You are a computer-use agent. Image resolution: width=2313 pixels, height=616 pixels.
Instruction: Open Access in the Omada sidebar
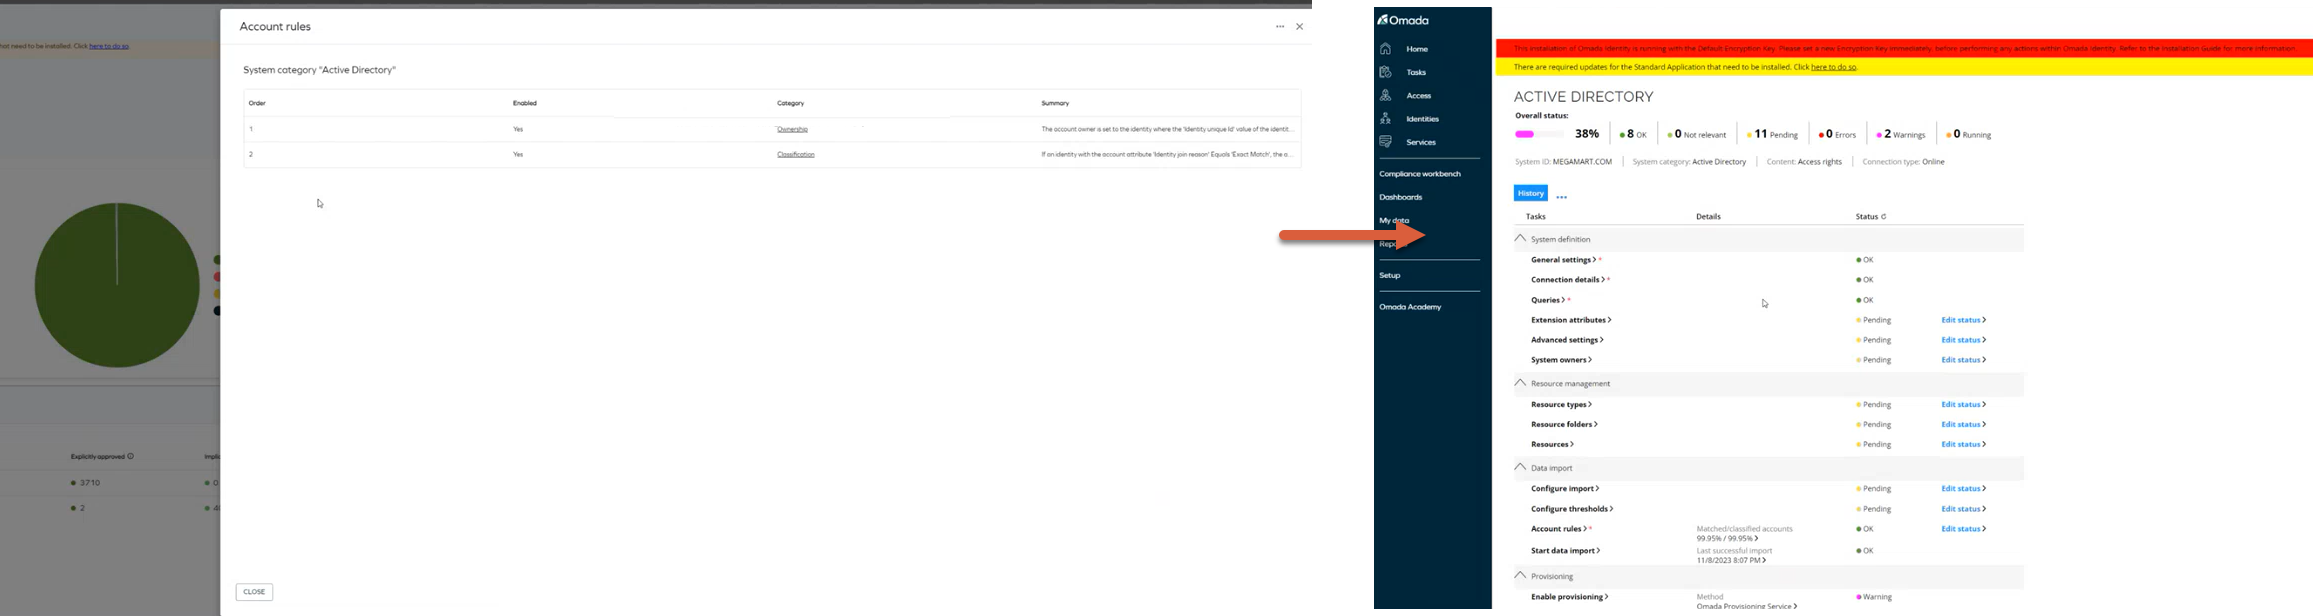(1419, 96)
